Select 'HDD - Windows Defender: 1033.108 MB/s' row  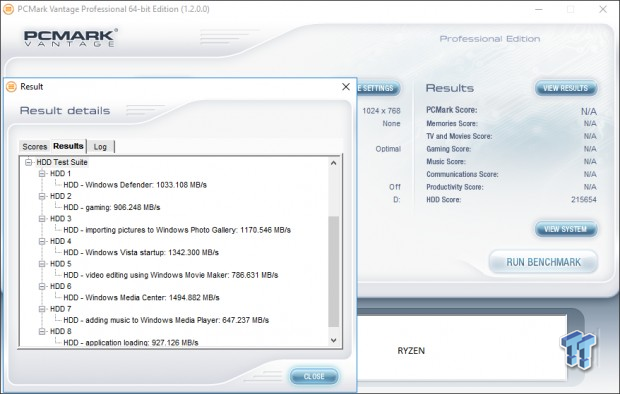pyautogui.click(x=135, y=185)
